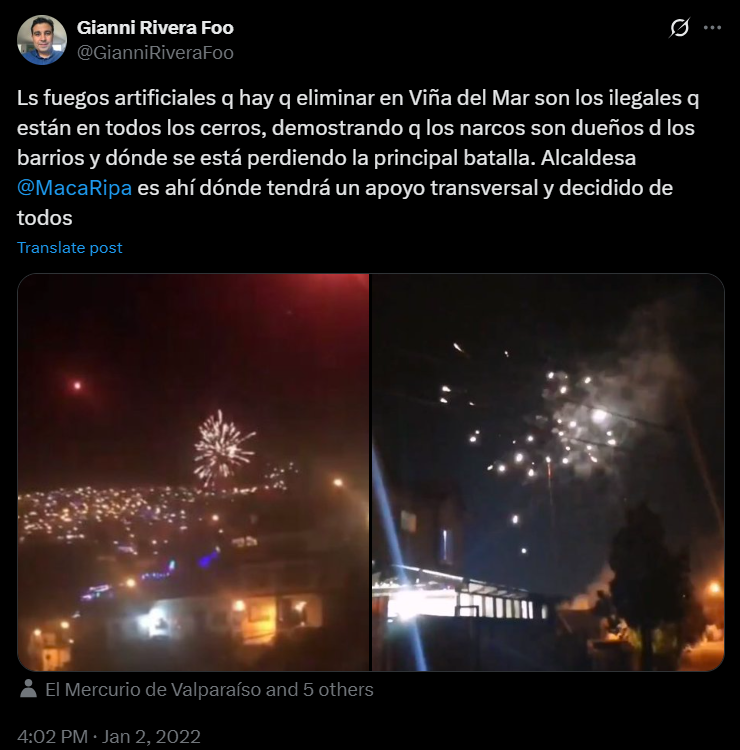Open Gianni Rivera Foo's profile picture
The image size is (740, 750).
pyautogui.click(x=42, y=40)
